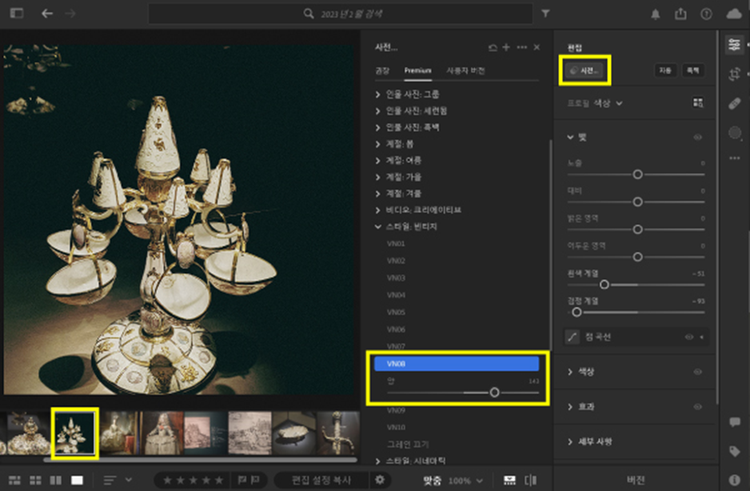Click the 흑백 black and white button
Image resolution: width=750 pixels, height=491 pixels.
pyautogui.click(x=693, y=71)
